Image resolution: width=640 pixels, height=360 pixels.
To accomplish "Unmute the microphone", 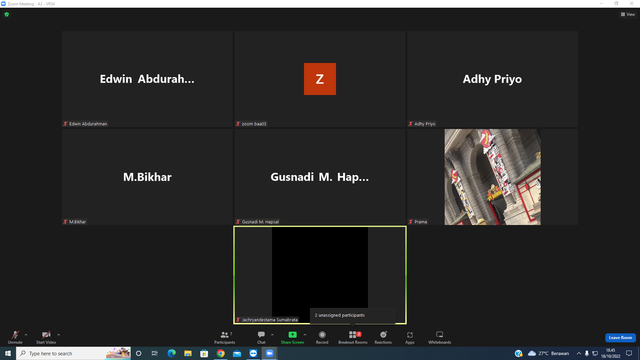I will click(15, 337).
